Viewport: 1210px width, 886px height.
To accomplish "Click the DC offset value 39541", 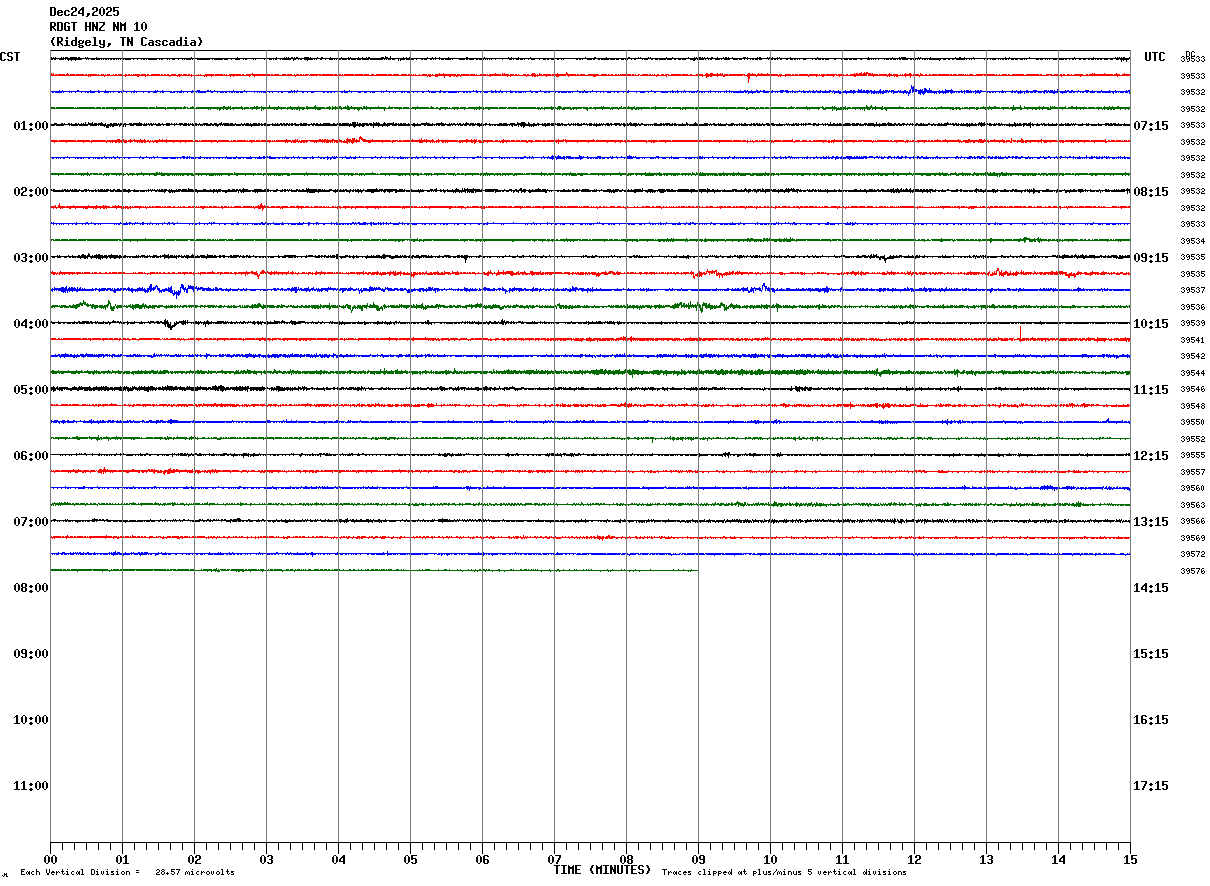I will point(1193,340).
